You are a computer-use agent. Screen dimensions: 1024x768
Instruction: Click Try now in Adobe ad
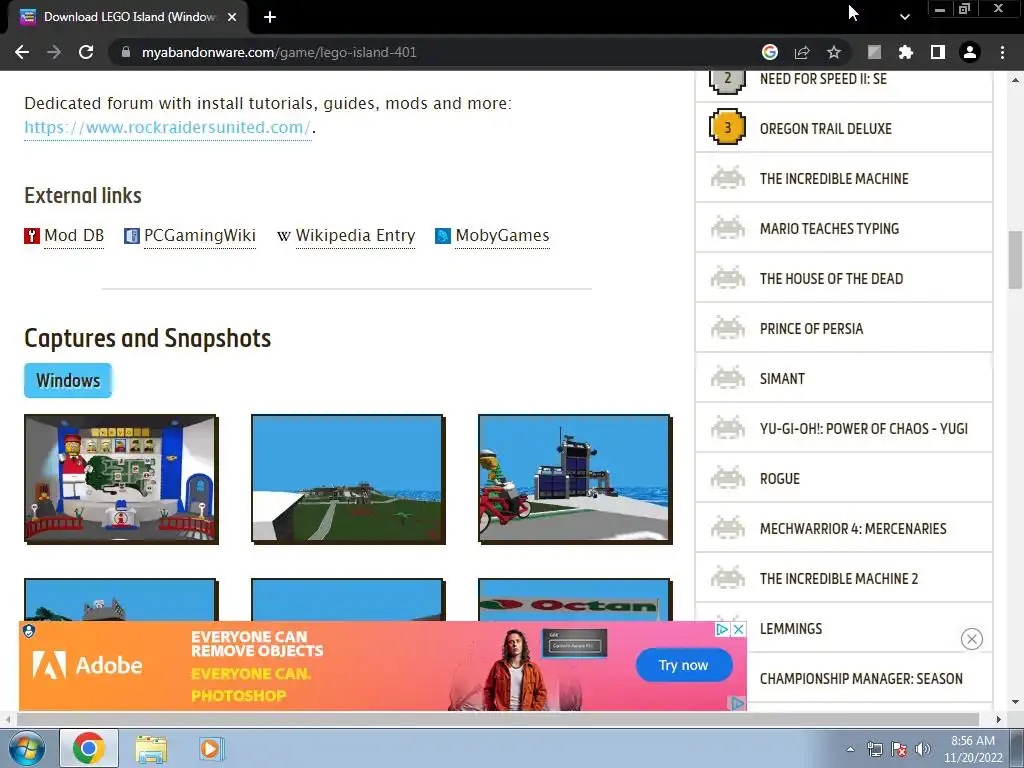684,665
